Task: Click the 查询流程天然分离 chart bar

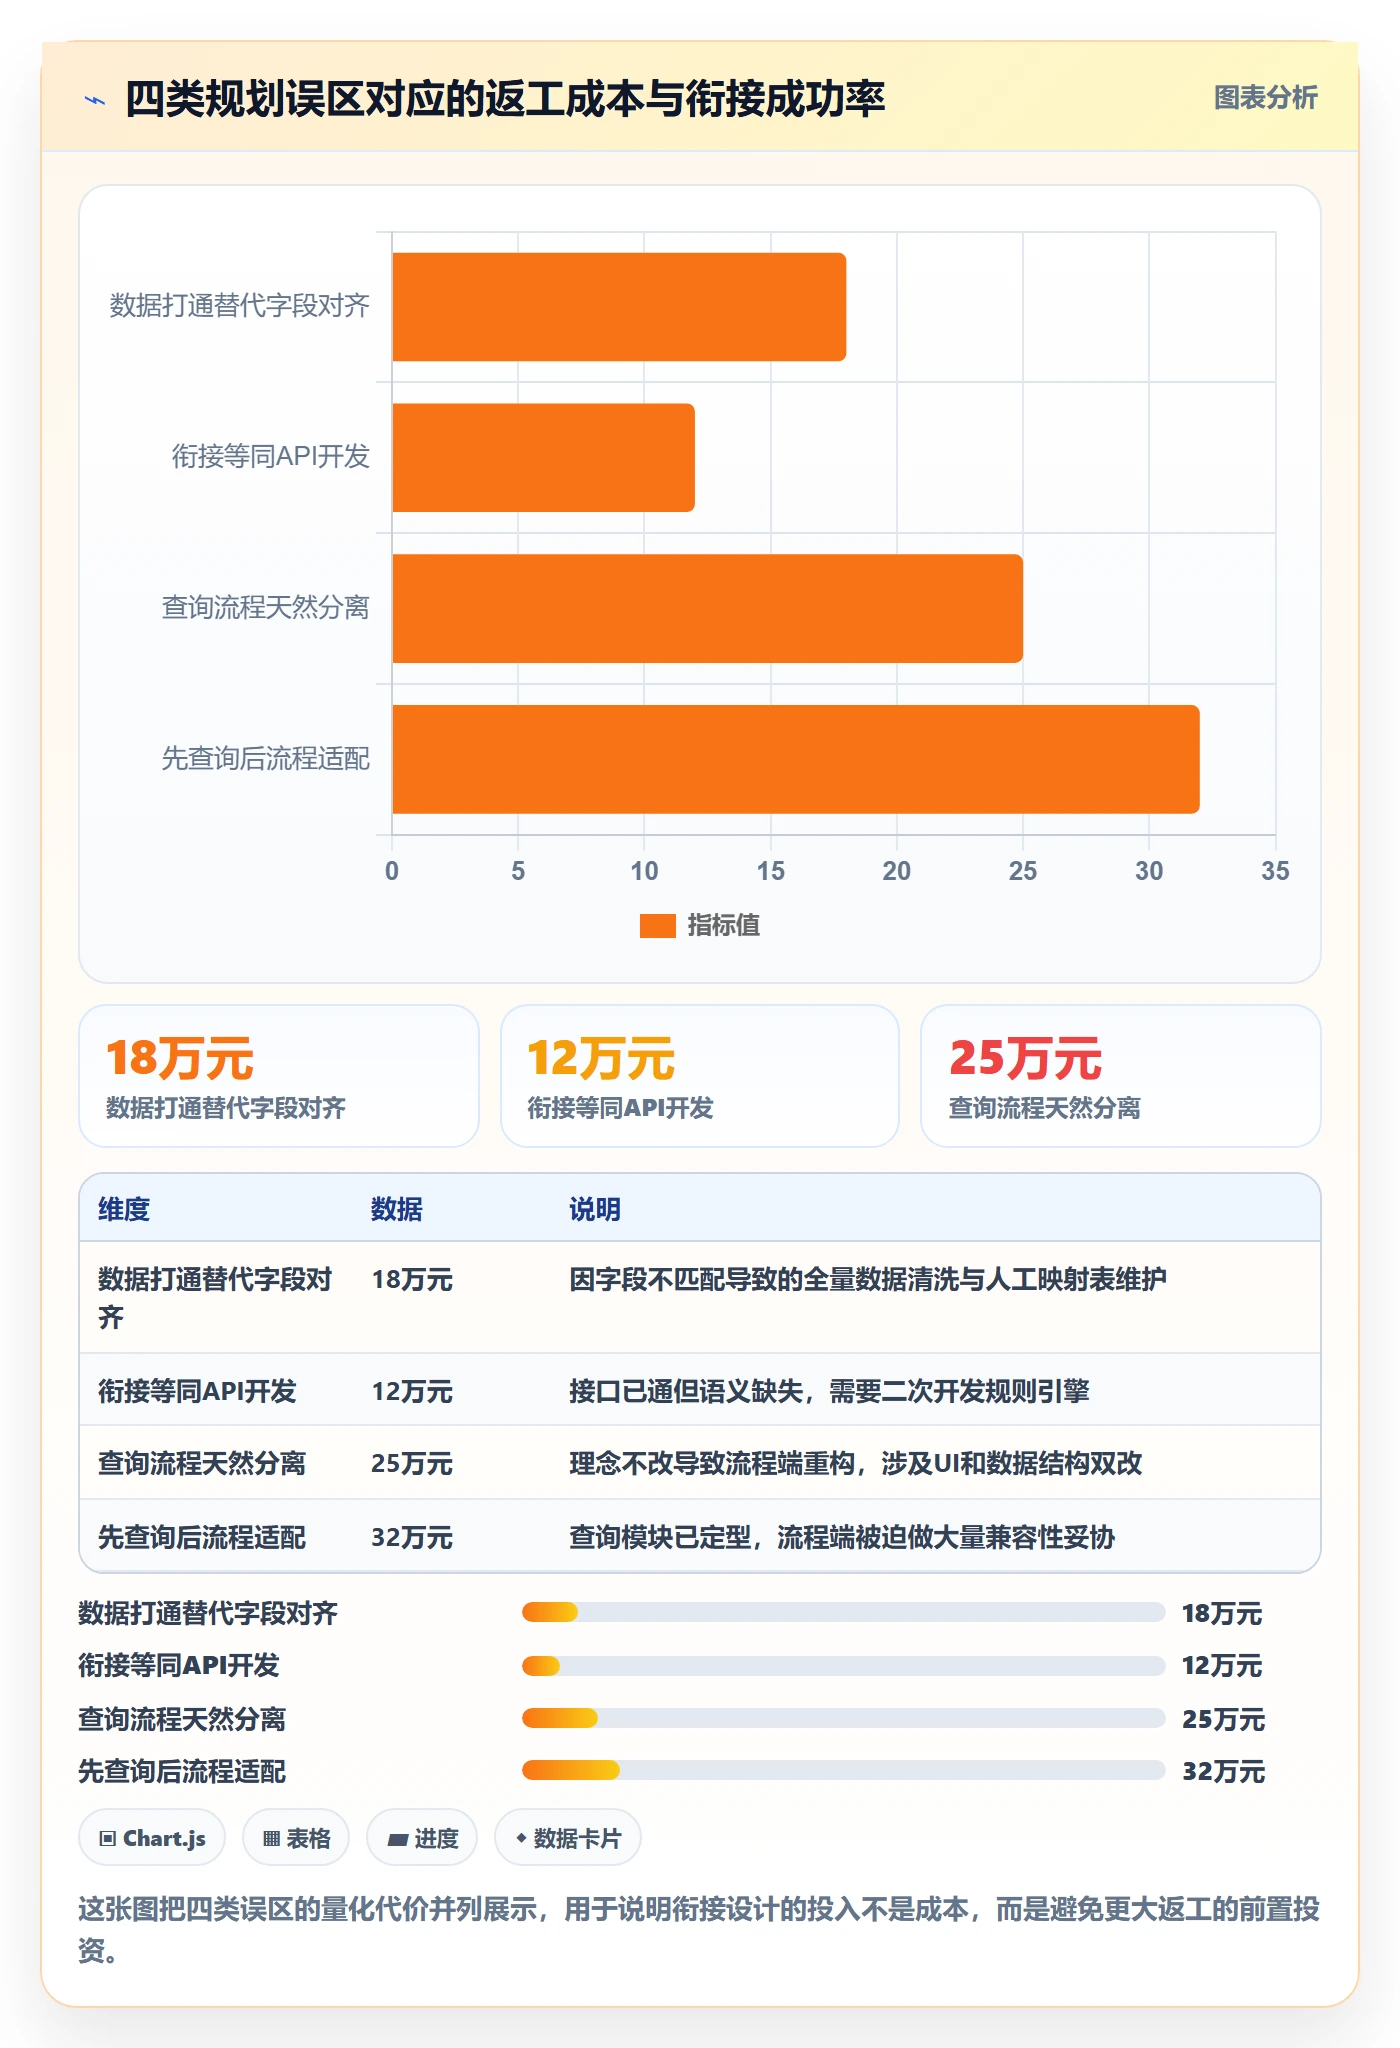Action: tap(707, 608)
